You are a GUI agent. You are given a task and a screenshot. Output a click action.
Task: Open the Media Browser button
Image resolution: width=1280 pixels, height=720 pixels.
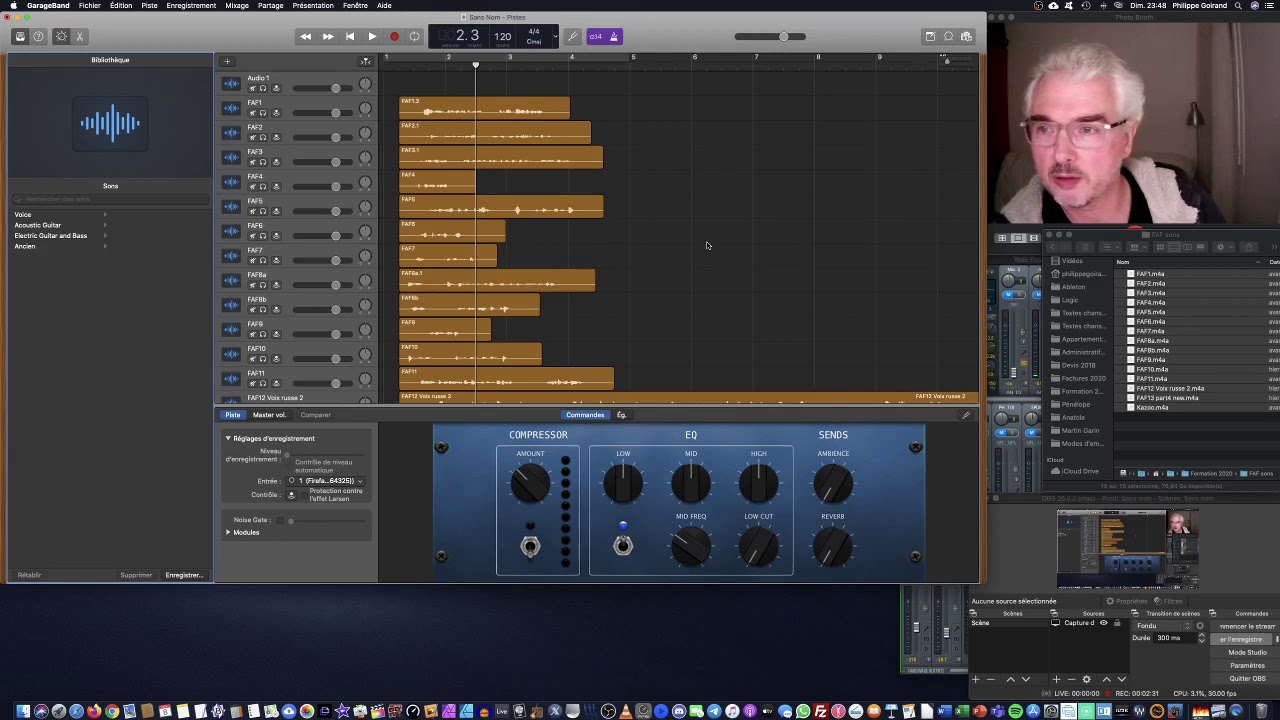pos(966,37)
